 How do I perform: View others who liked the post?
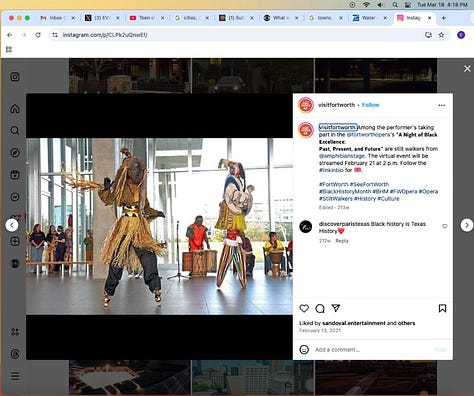(x=406, y=323)
